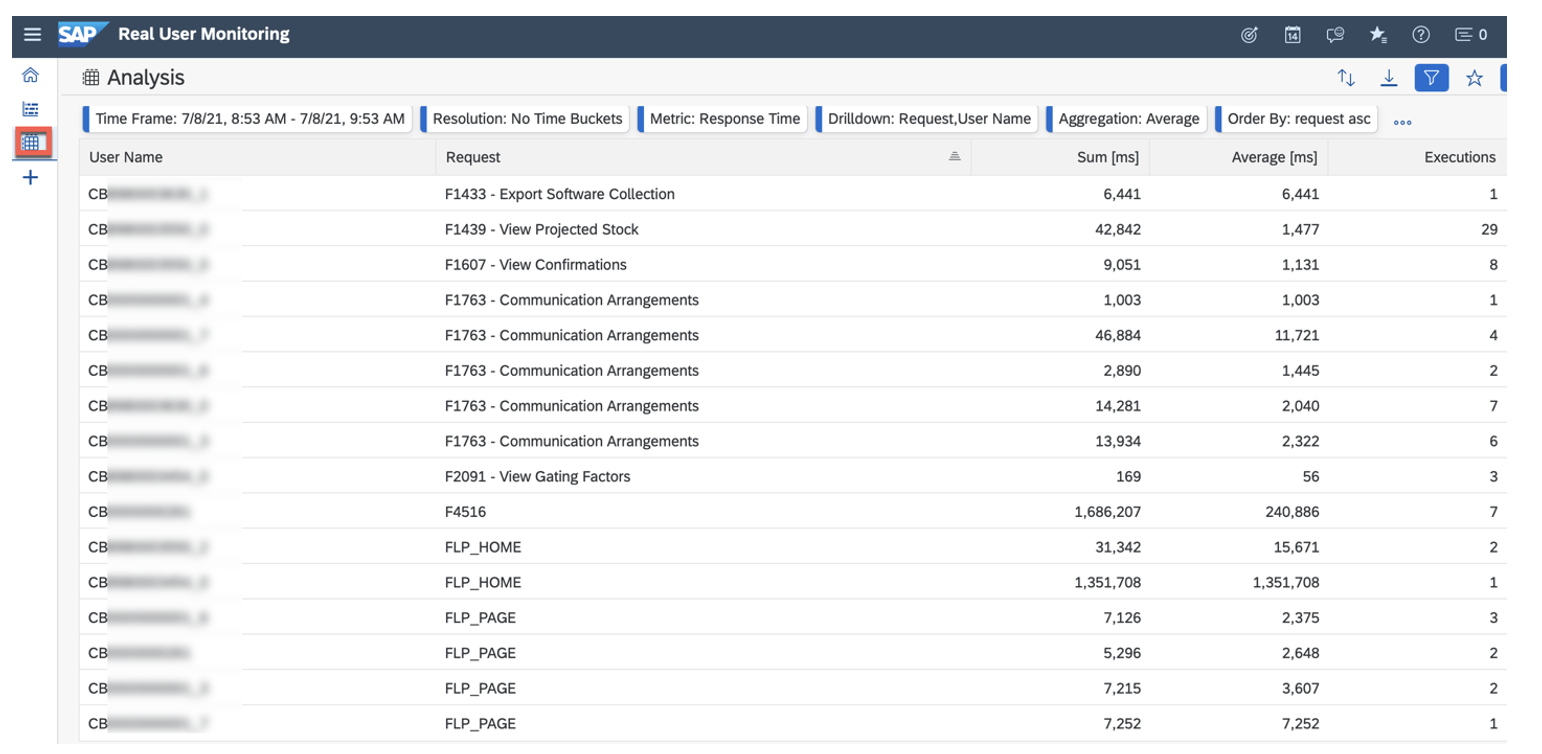Click the Analysis page heading
Viewport: 1542px width, 754px height.
146,78
